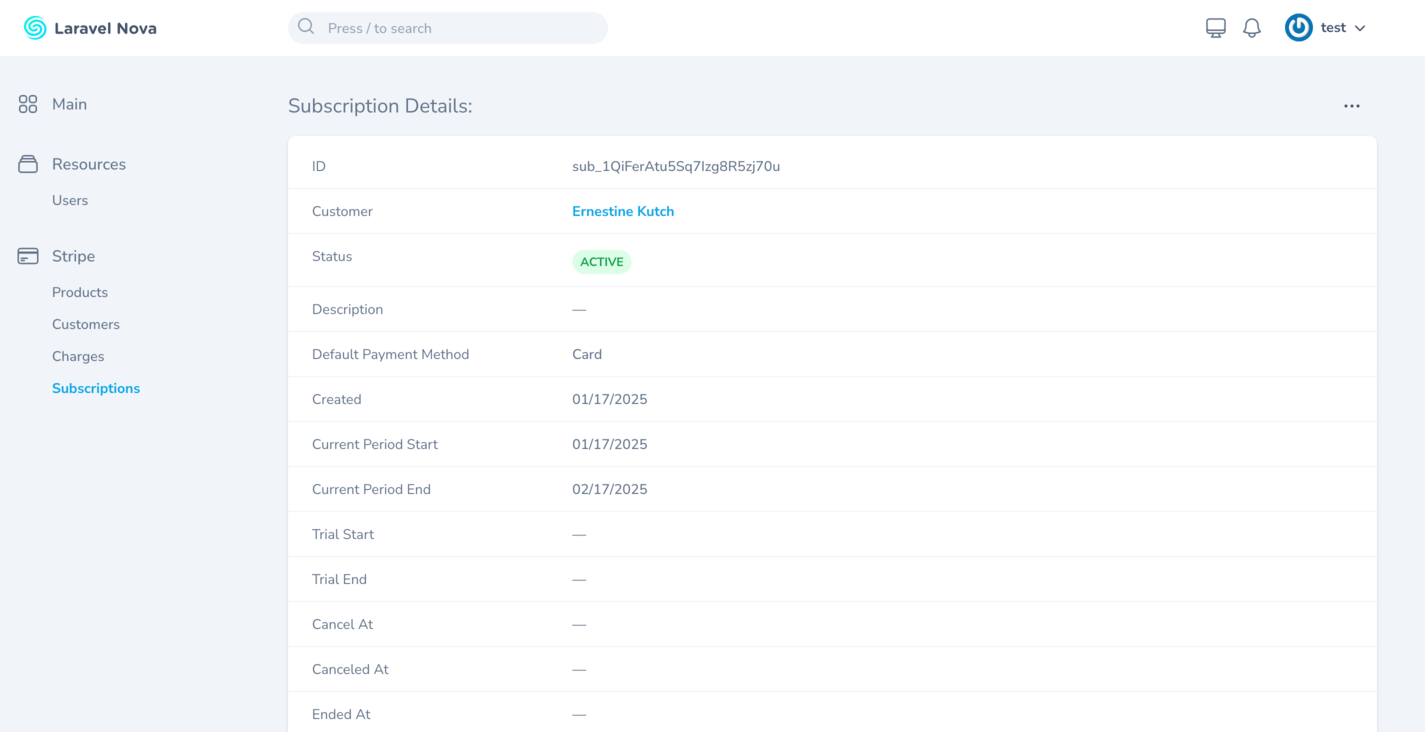Expand the test user dropdown chevron
This screenshot has width=1425, height=732.
(1360, 29)
